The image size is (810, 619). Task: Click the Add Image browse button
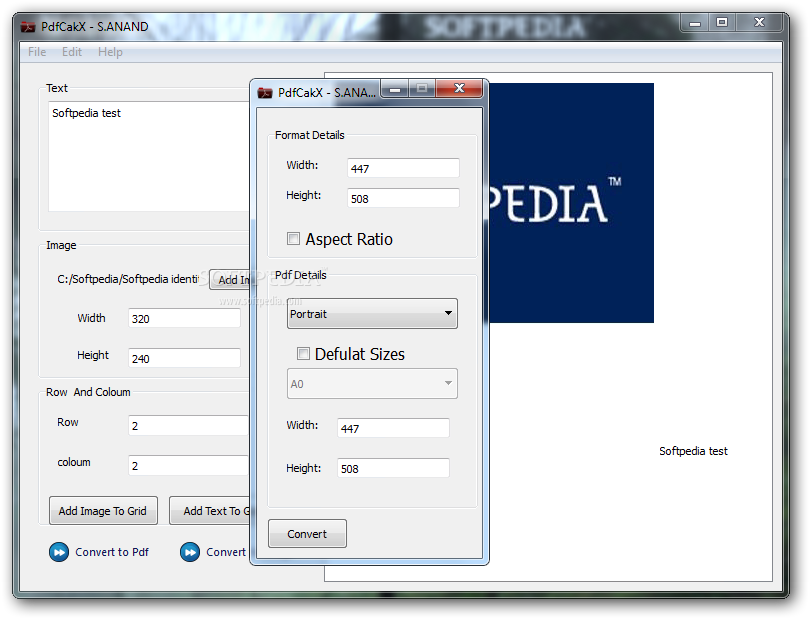click(x=230, y=280)
